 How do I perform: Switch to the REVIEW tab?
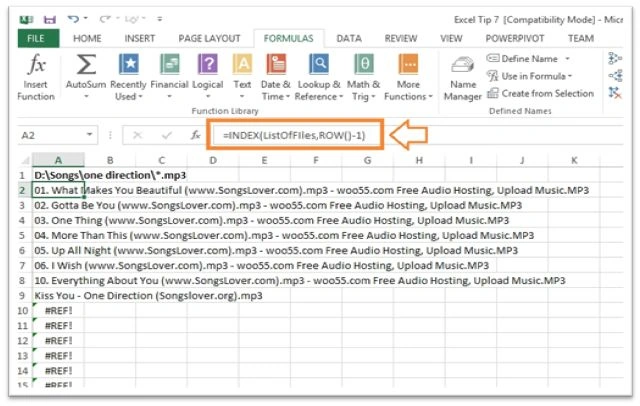(401, 38)
